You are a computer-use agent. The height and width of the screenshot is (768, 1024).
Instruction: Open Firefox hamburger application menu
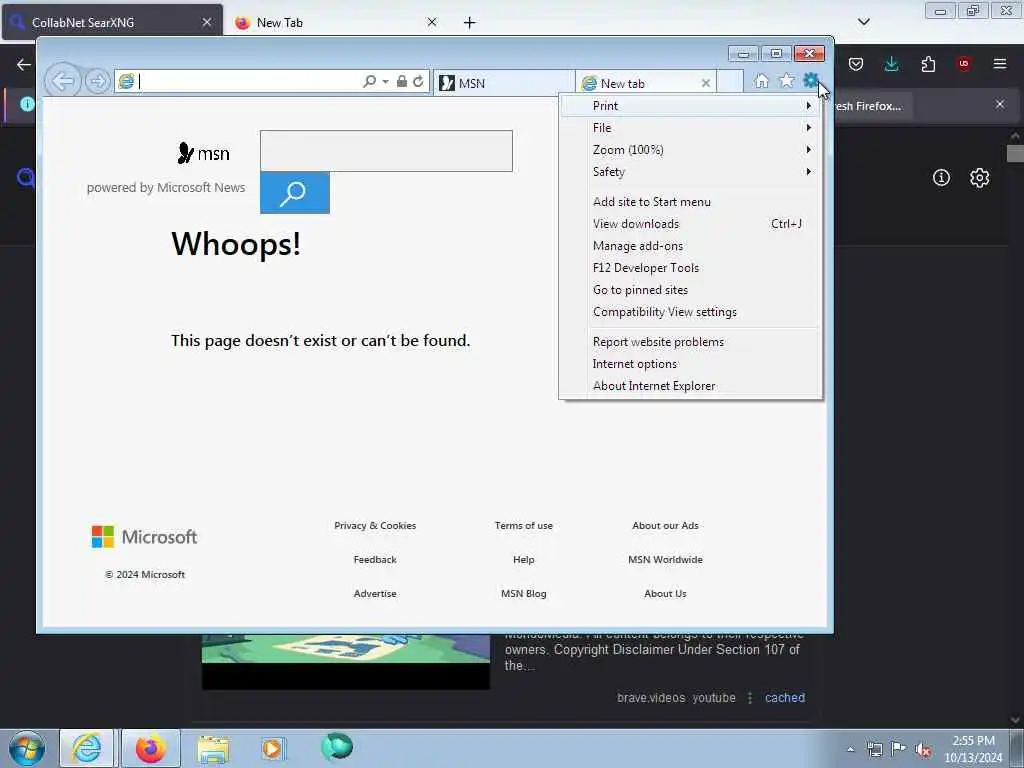click(1000, 64)
